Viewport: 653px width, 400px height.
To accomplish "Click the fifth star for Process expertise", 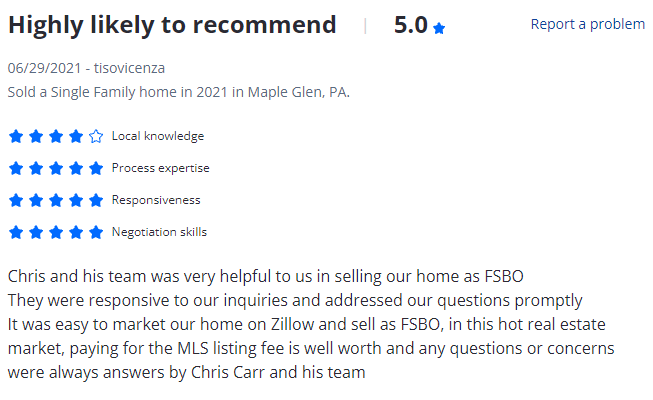I will point(96,168).
